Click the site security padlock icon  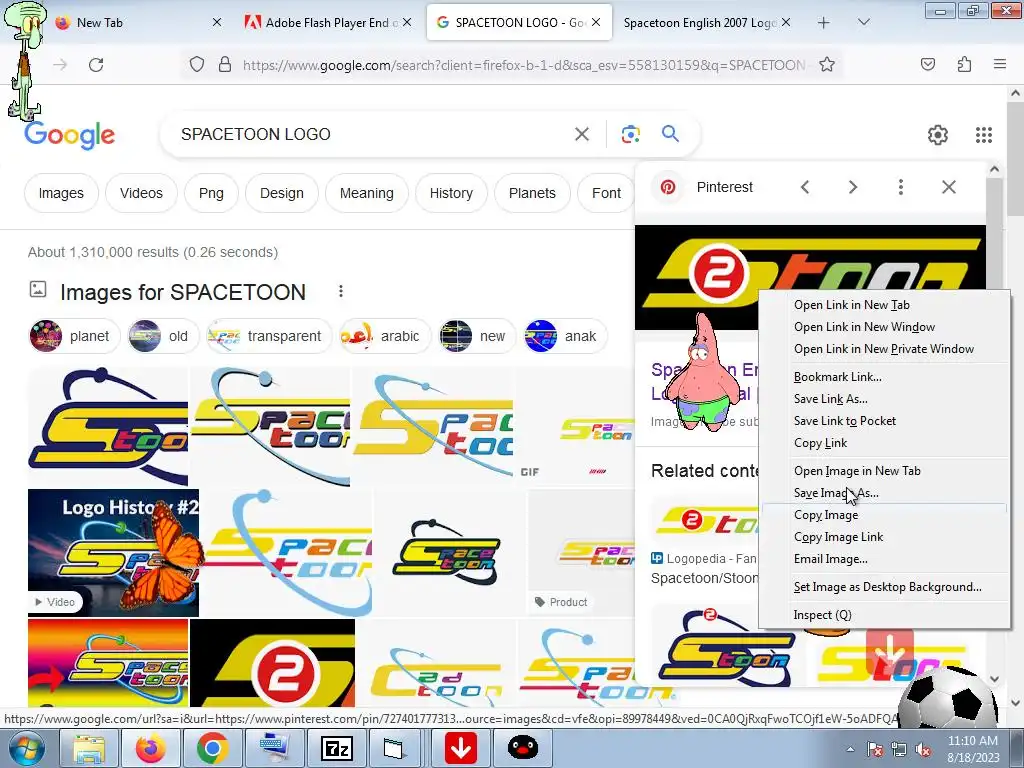click(x=225, y=65)
